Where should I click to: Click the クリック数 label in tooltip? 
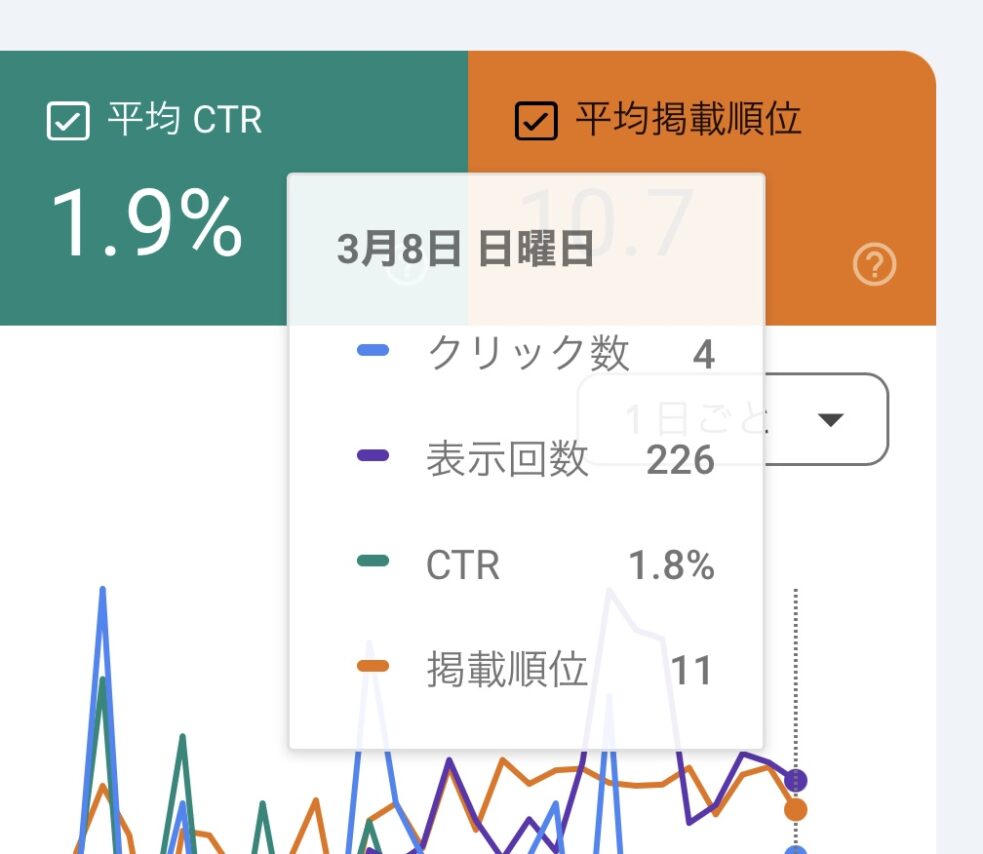pyautogui.click(x=528, y=353)
